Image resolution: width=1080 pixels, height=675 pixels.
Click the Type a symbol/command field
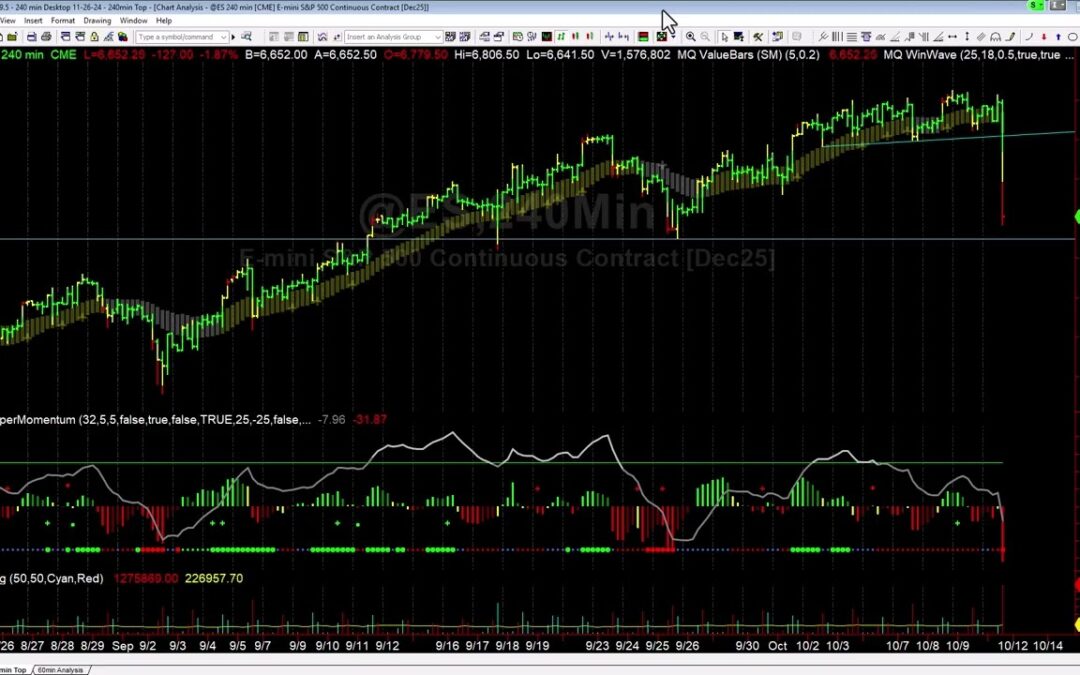click(x=175, y=37)
